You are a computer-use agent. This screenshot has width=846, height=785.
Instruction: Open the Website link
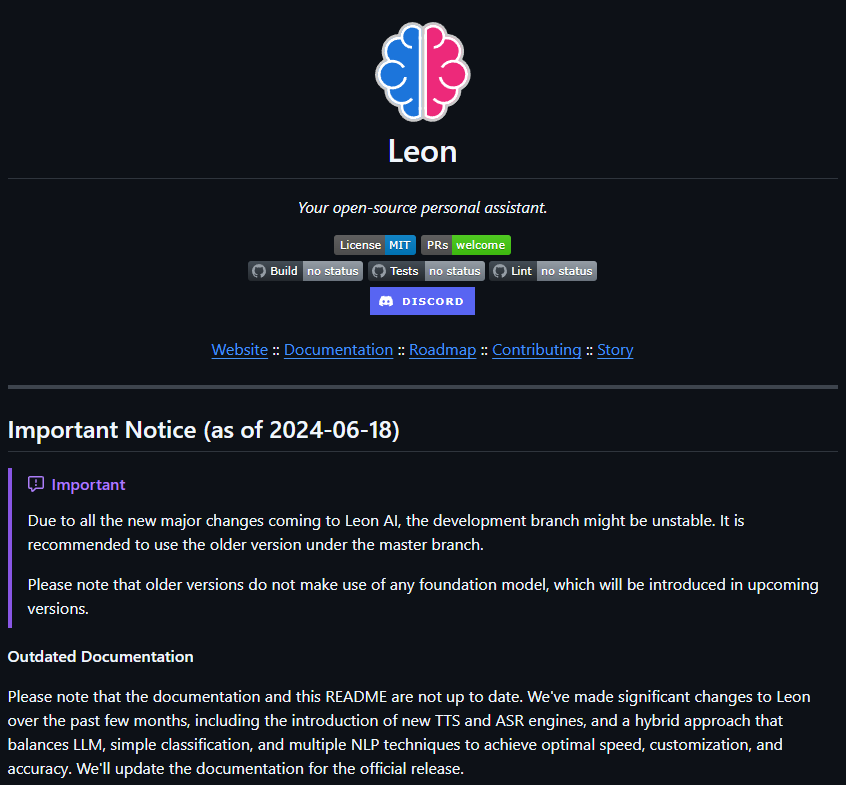[239, 350]
